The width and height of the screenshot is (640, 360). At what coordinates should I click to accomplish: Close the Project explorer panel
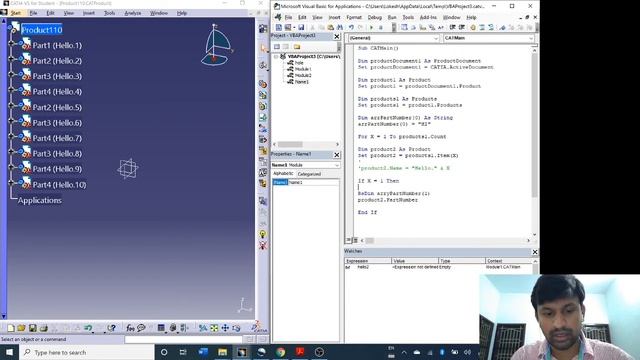tap(337, 37)
